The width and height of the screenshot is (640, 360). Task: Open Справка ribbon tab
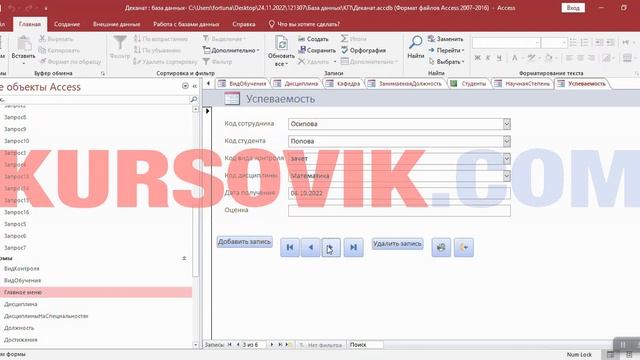(244, 24)
